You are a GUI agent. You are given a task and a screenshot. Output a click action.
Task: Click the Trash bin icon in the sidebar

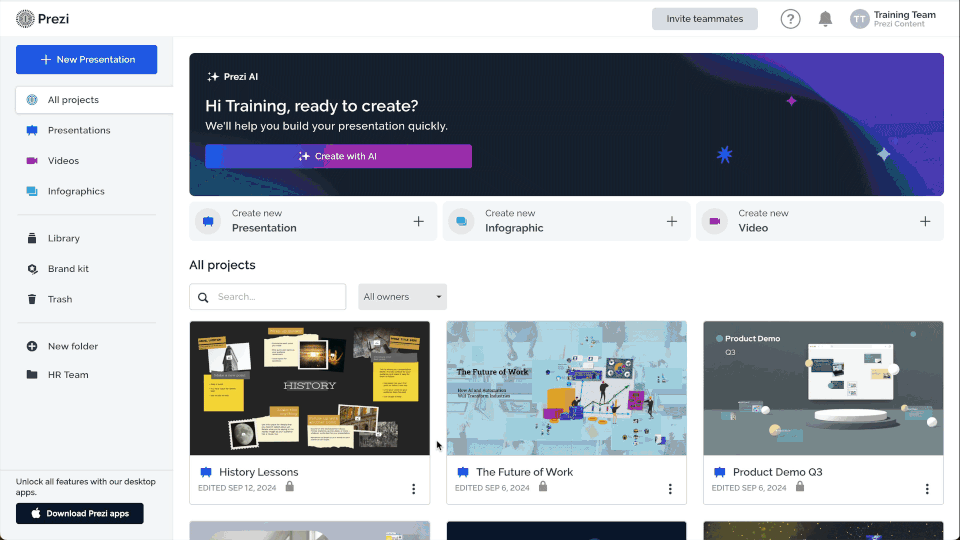(32, 299)
